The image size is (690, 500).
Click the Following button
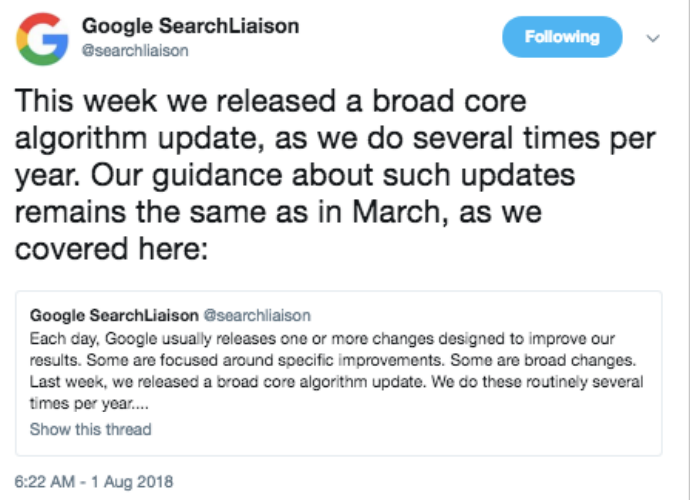pyautogui.click(x=562, y=37)
